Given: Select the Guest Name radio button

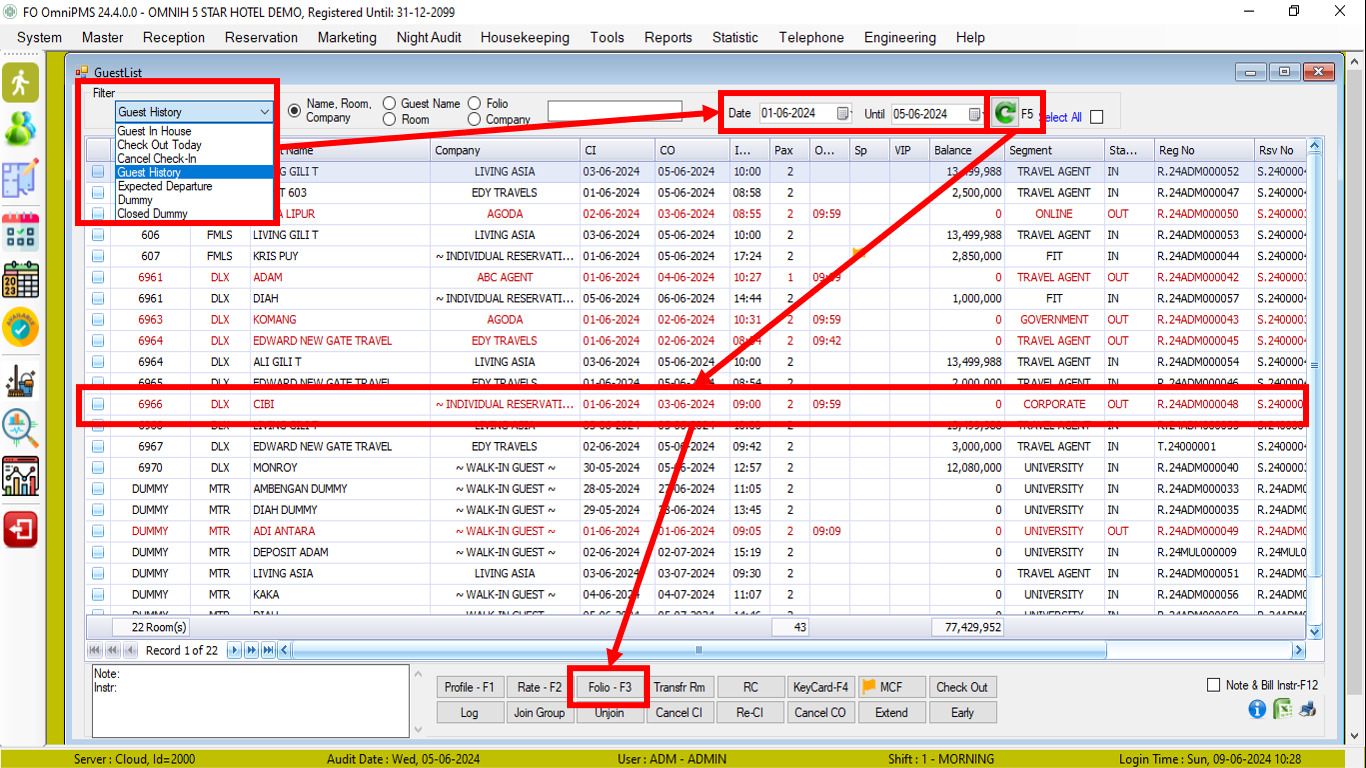Looking at the screenshot, I should pyautogui.click(x=390, y=103).
